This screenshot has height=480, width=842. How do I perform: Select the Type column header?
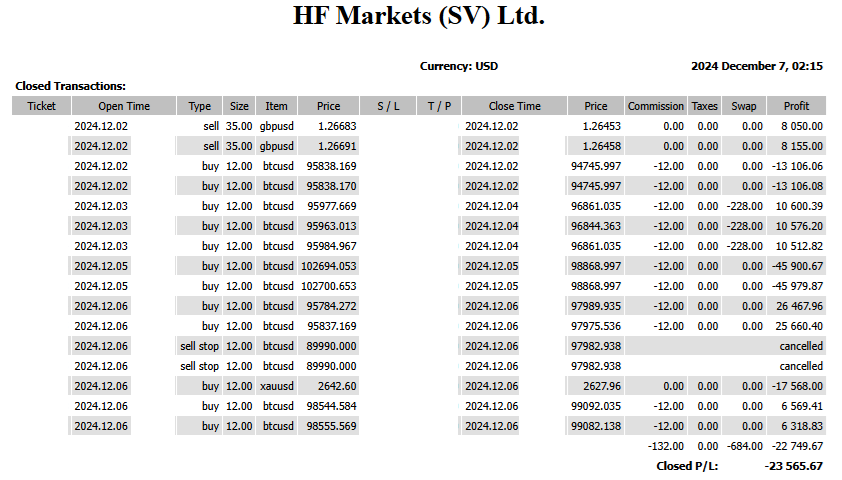(199, 106)
